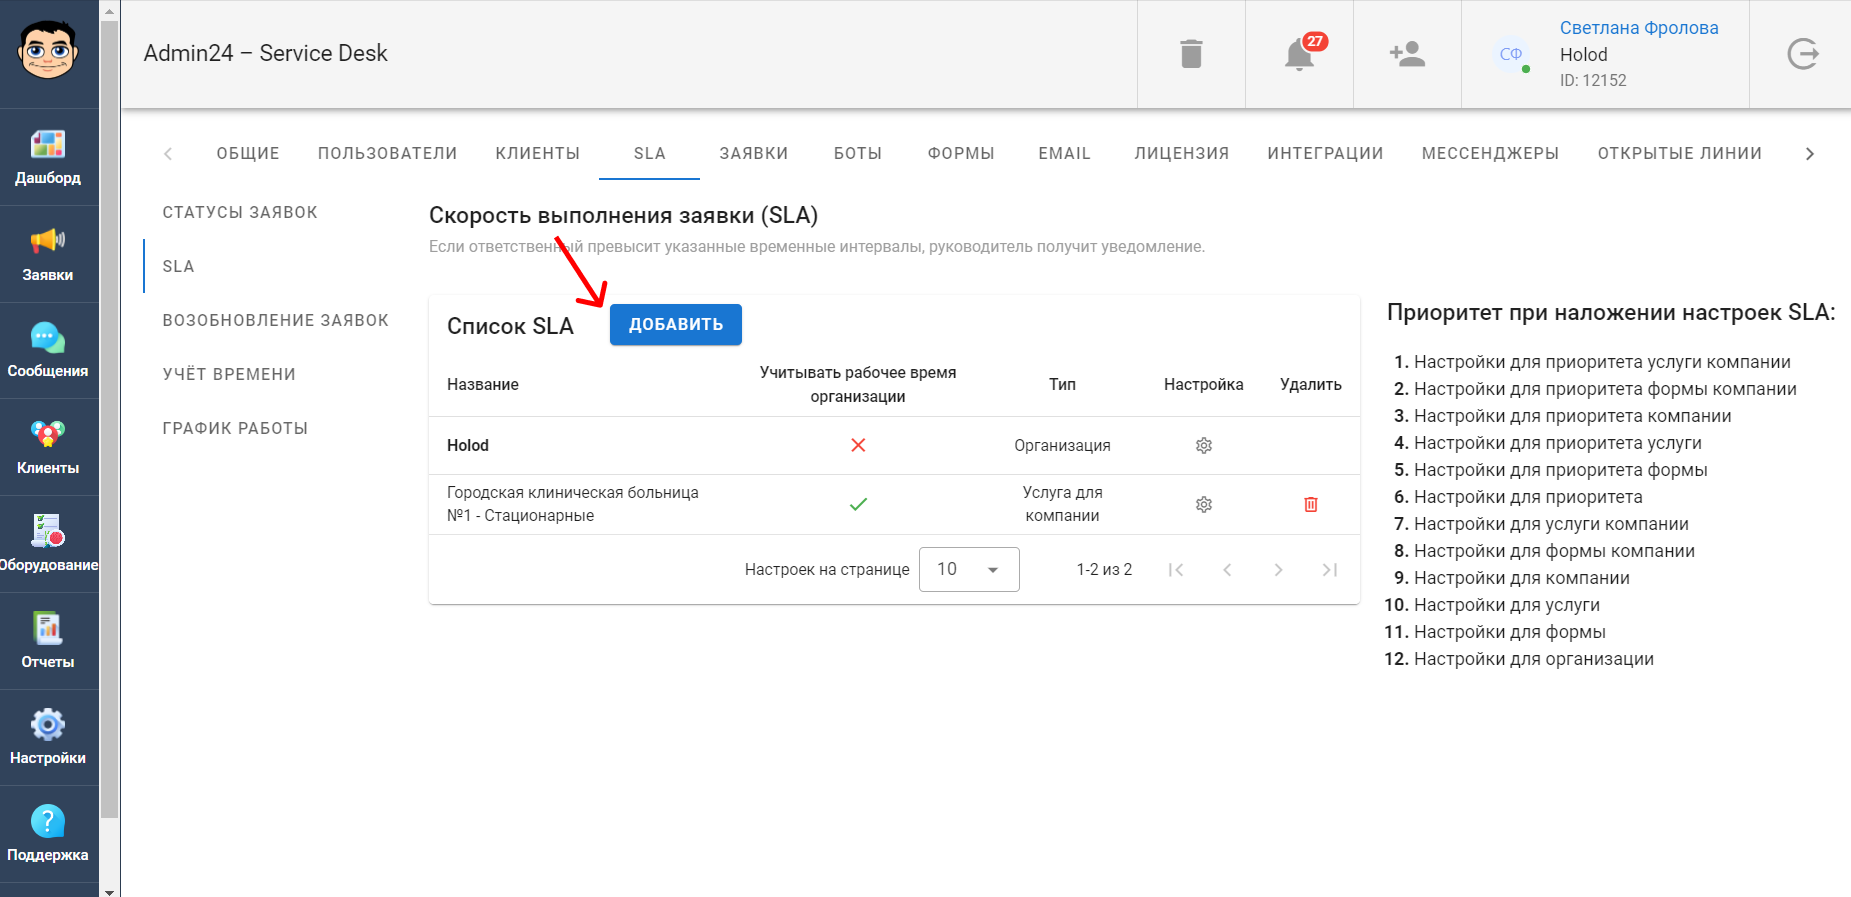Go to last page of SLA list
The width and height of the screenshot is (1851, 897).
1330,570
